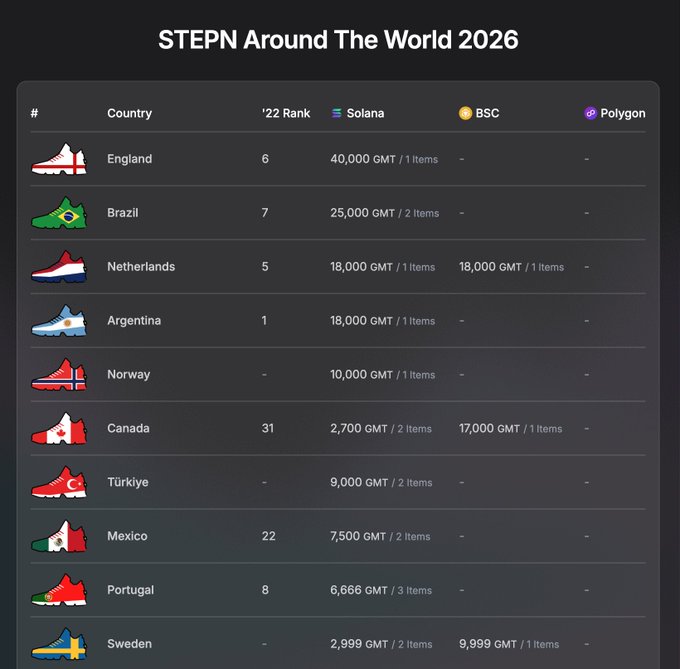Click Portugal's 6,666 GMT Solana value

click(359, 590)
